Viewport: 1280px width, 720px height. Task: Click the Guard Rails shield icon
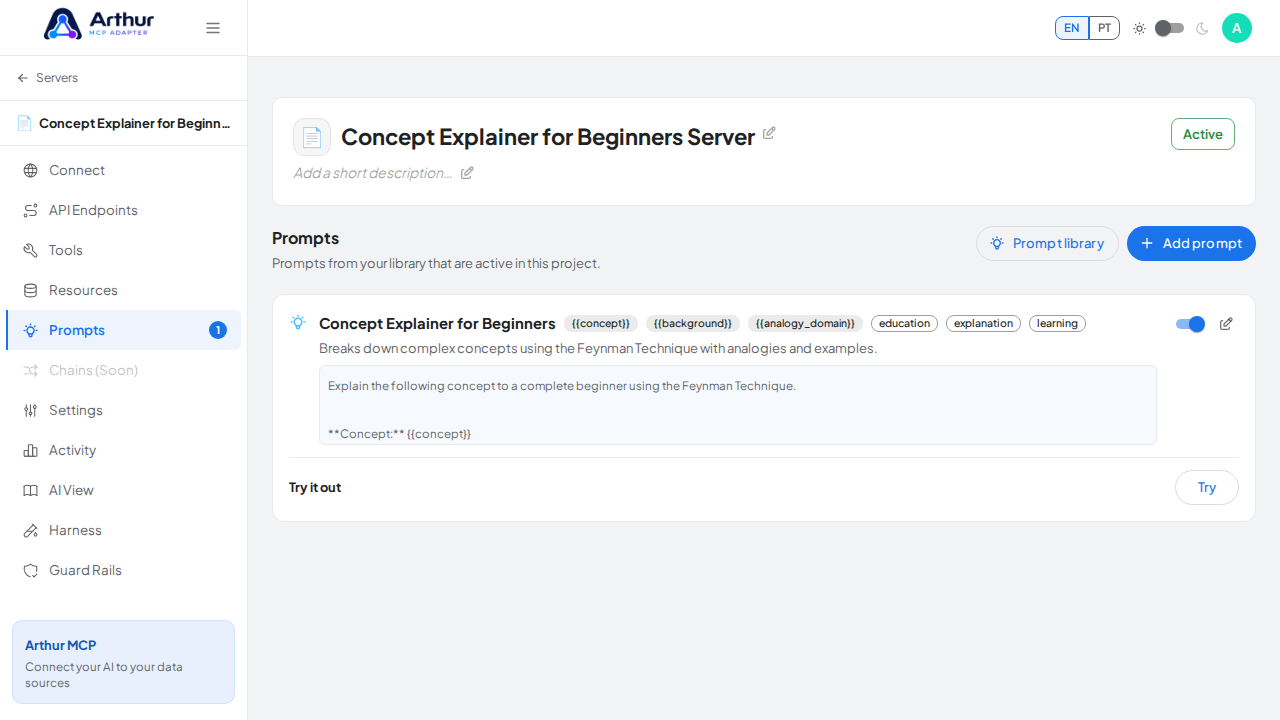coord(30,570)
